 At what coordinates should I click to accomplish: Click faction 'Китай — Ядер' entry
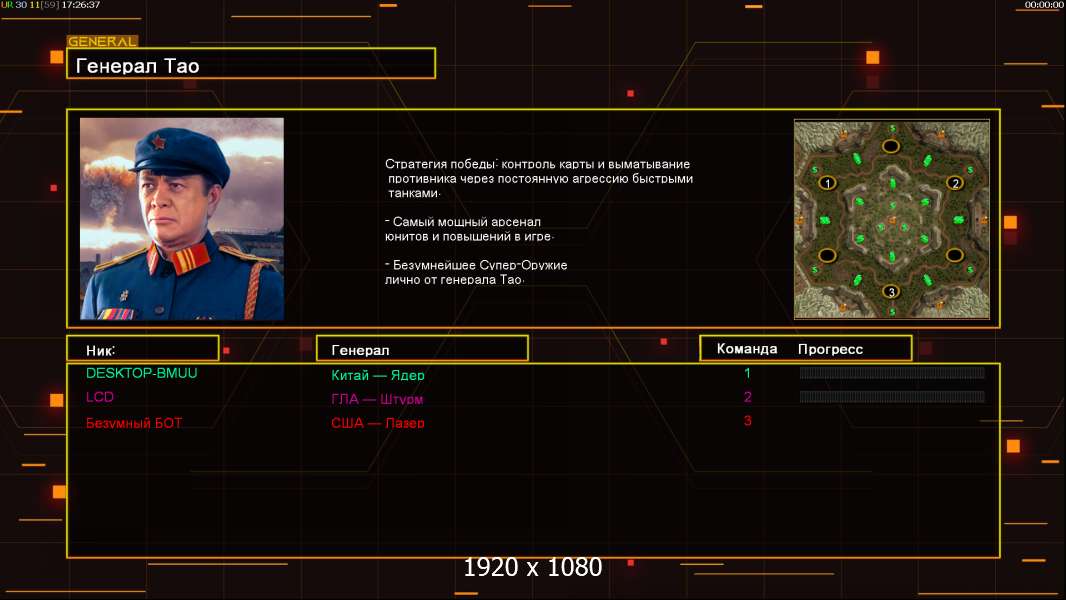(x=378, y=374)
